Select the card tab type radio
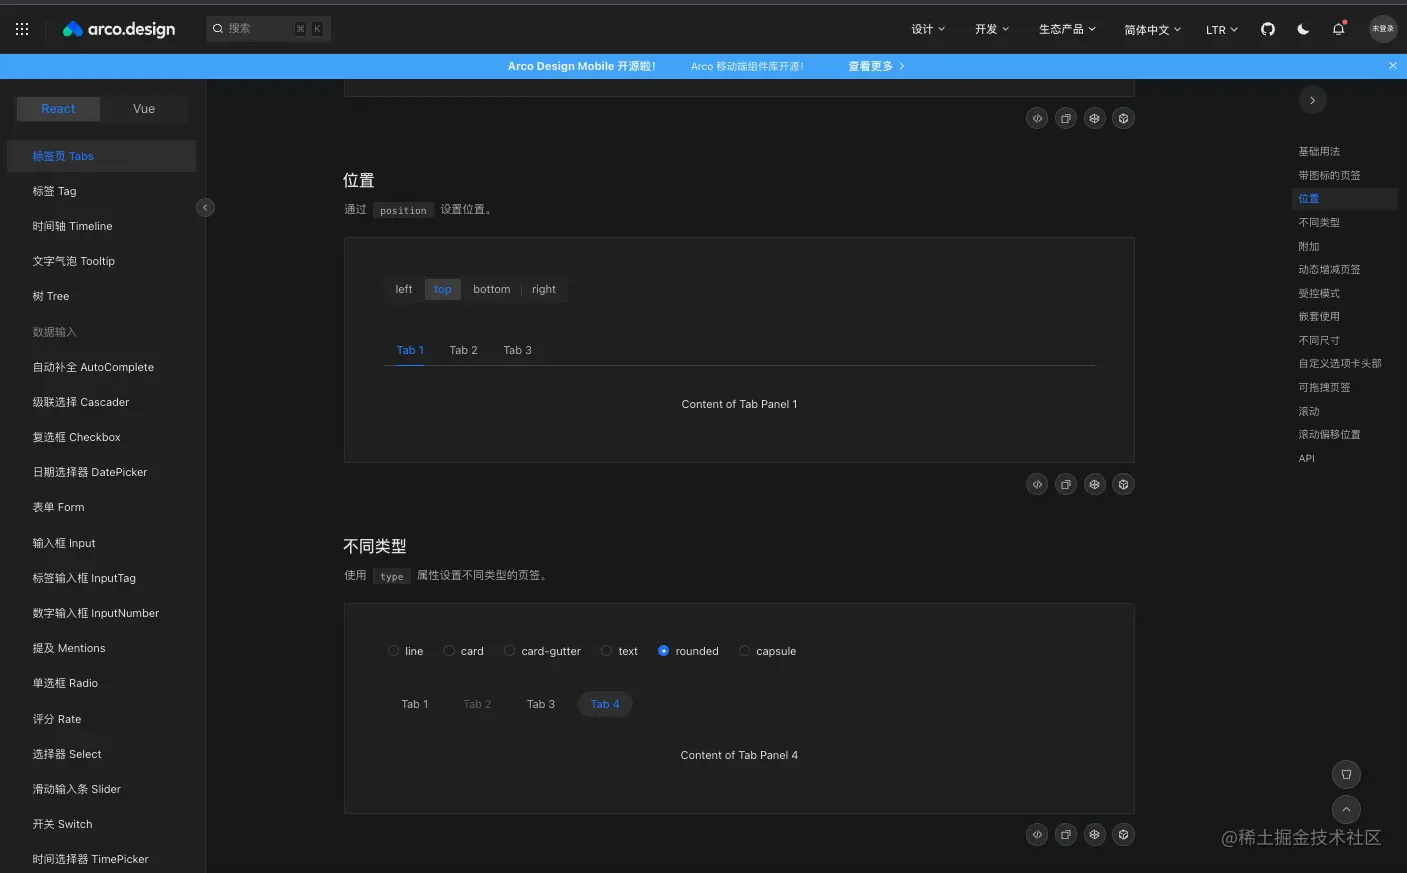 click(449, 651)
